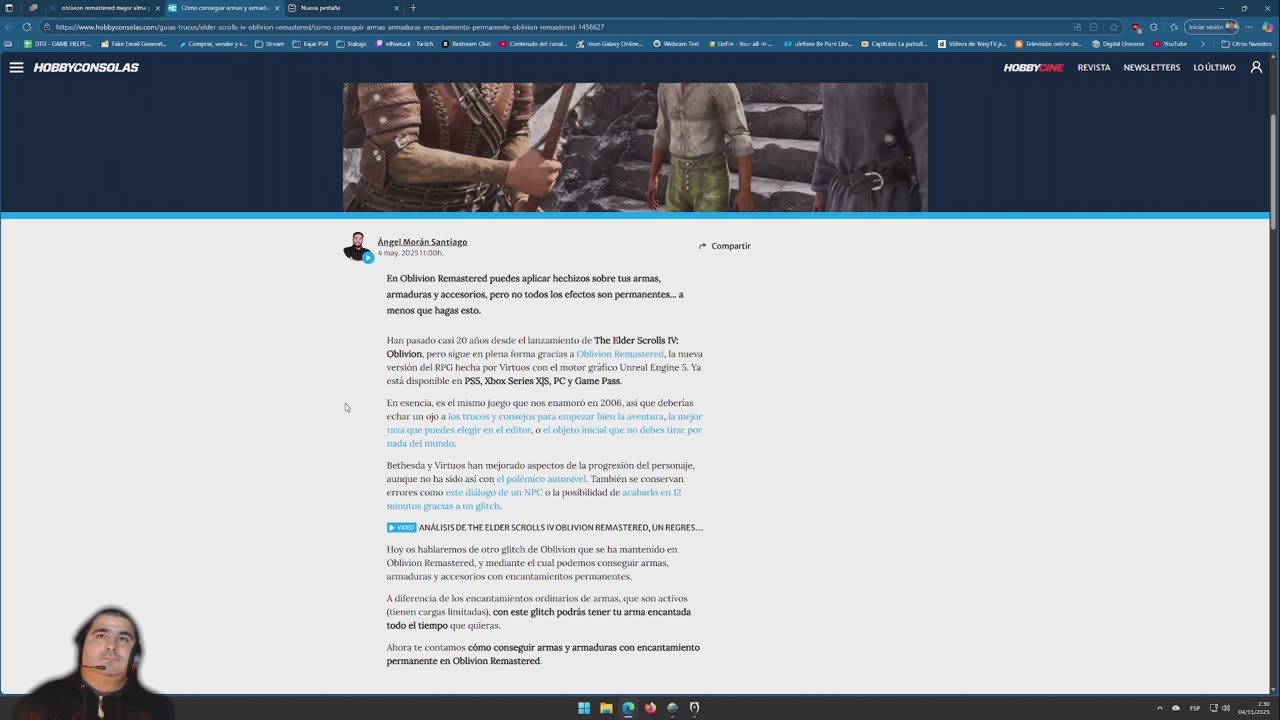
Task: Click the Windows Start button
Action: click(x=584, y=708)
